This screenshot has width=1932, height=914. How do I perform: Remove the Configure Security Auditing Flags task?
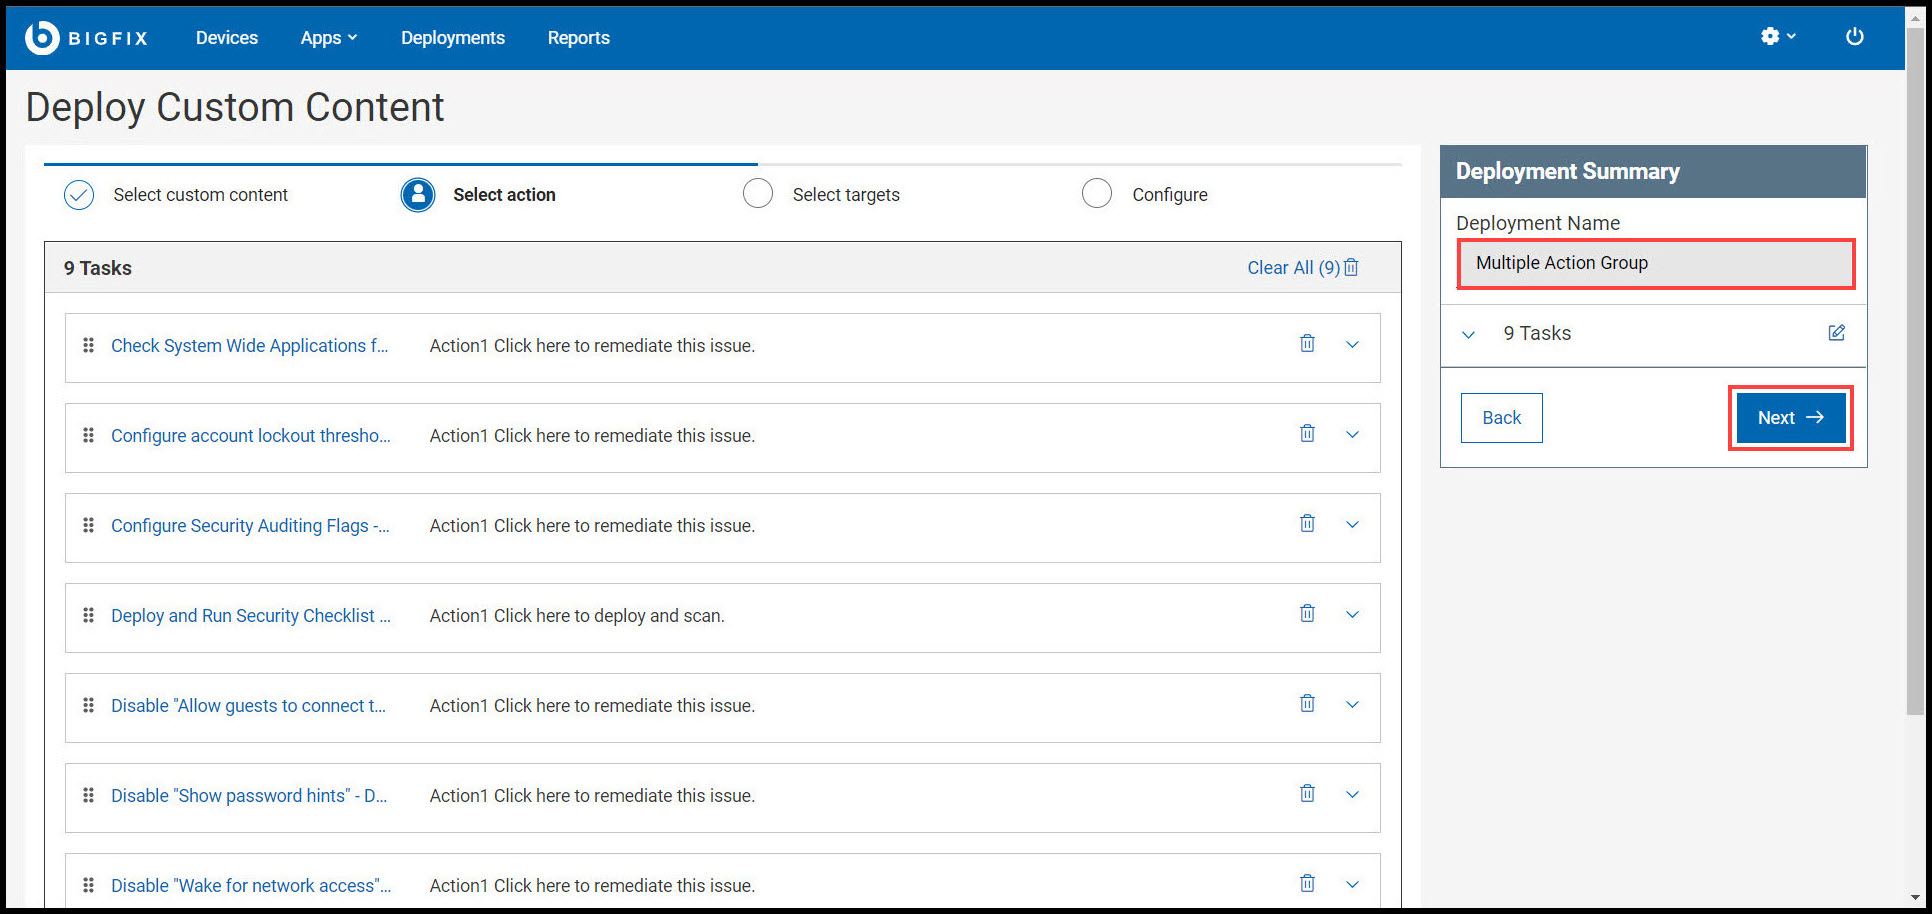[x=1307, y=523]
